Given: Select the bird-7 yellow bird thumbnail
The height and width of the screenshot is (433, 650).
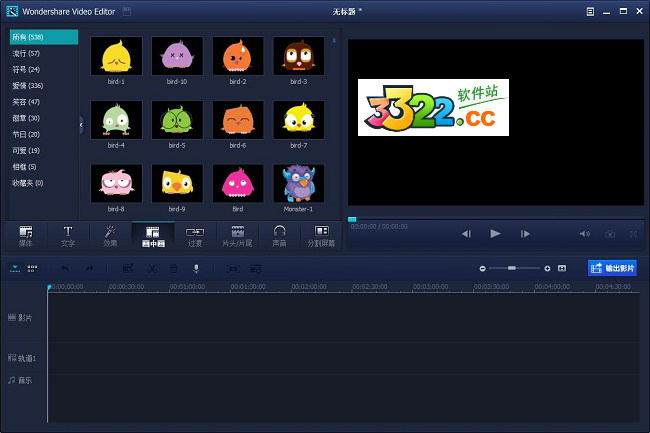Looking at the screenshot, I should [x=298, y=120].
